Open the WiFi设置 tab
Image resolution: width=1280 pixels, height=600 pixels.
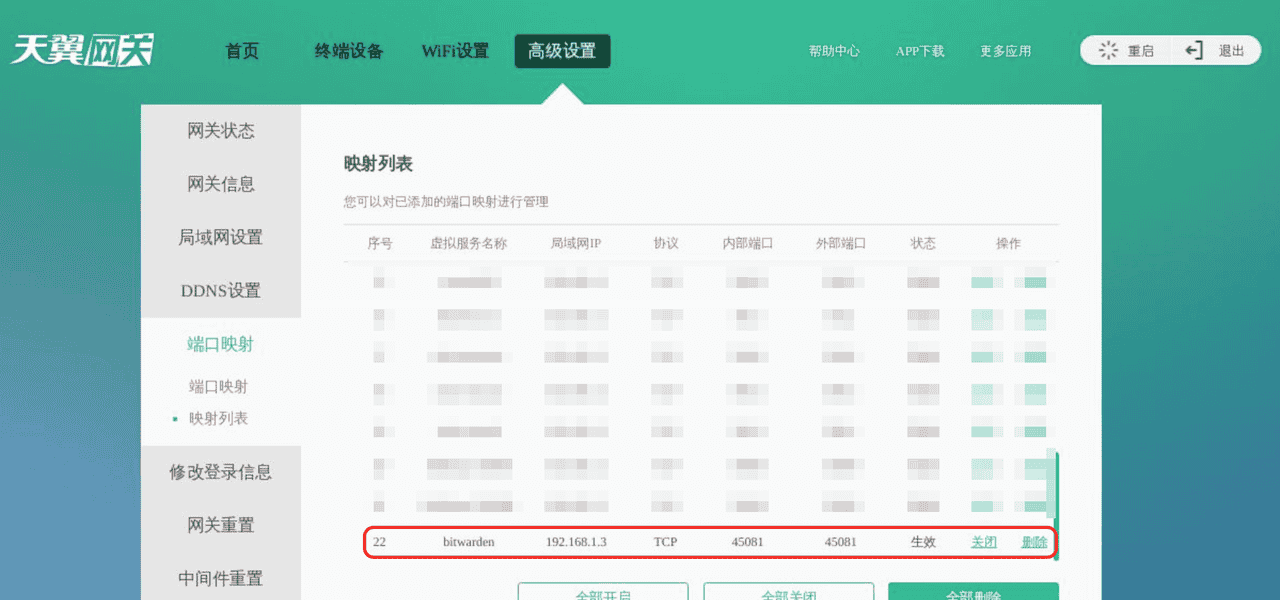455,51
